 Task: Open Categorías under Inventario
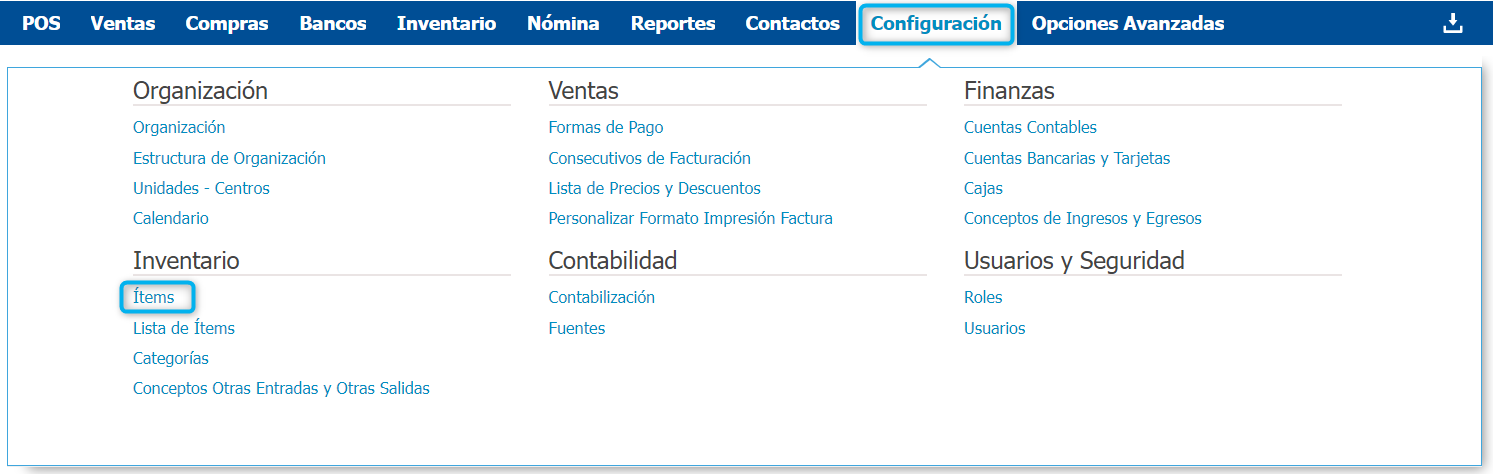click(x=171, y=358)
